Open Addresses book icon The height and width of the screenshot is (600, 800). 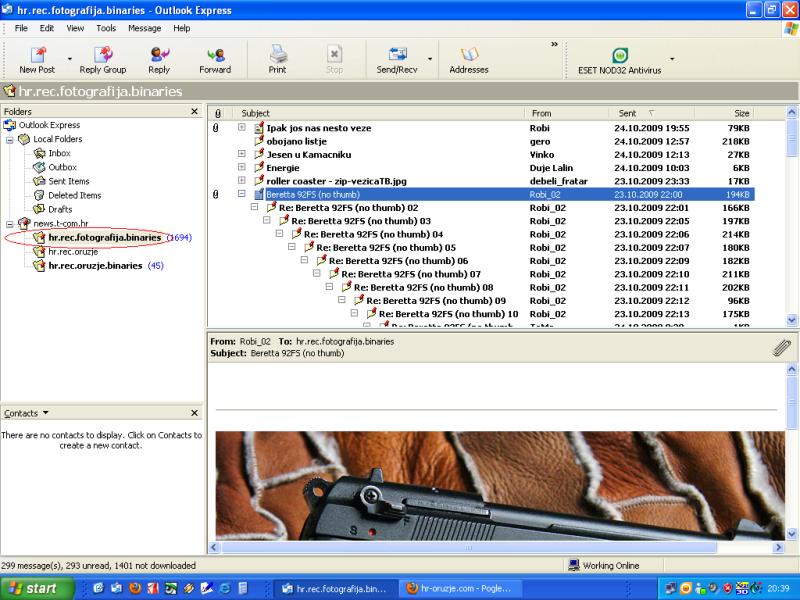(469, 56)
